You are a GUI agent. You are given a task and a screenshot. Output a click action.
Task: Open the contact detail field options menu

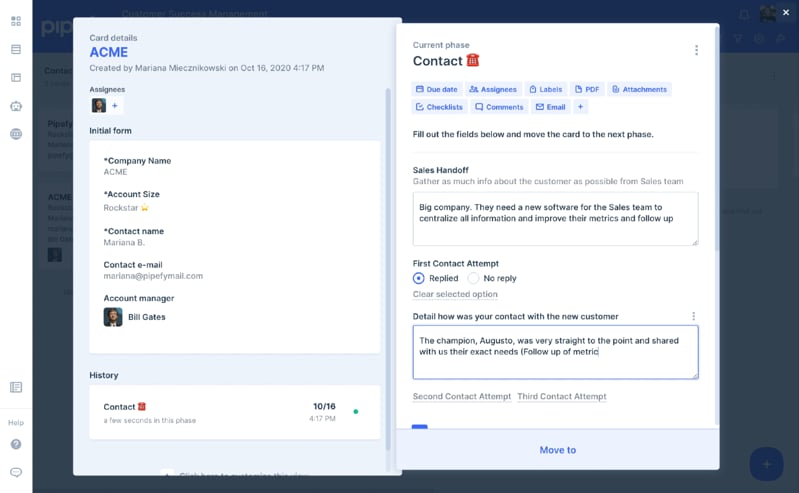693,317
